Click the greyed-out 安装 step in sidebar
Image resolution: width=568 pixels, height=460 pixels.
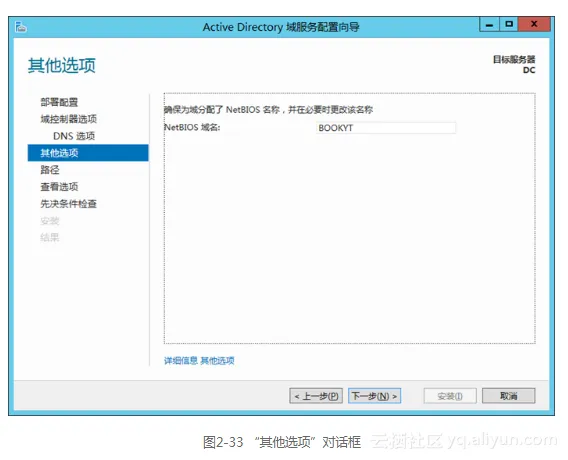(50, 221)
